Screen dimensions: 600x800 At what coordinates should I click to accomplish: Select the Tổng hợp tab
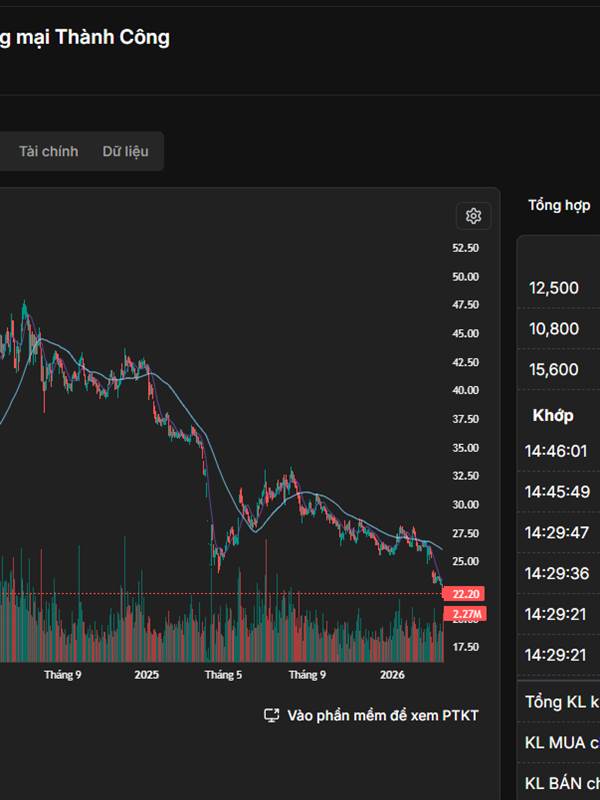559,205
